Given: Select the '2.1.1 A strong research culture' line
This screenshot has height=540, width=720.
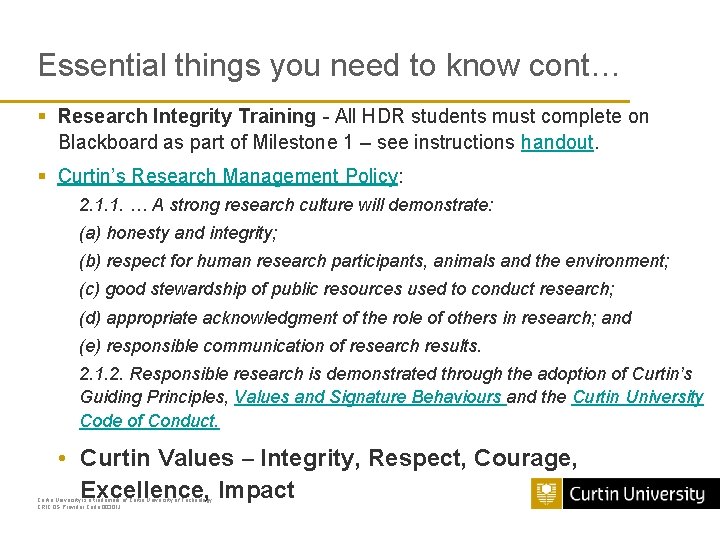Looking at the screenshot, I should point(286,205).
